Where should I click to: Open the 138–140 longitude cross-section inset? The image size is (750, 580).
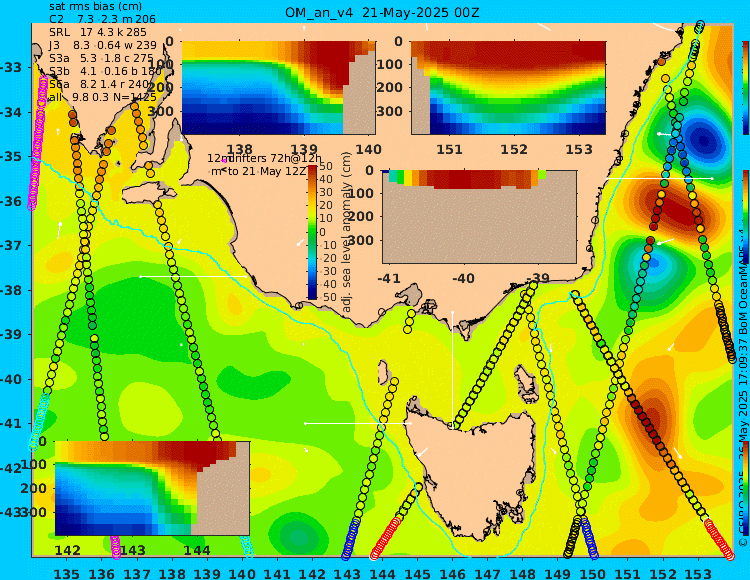point(279,88)
